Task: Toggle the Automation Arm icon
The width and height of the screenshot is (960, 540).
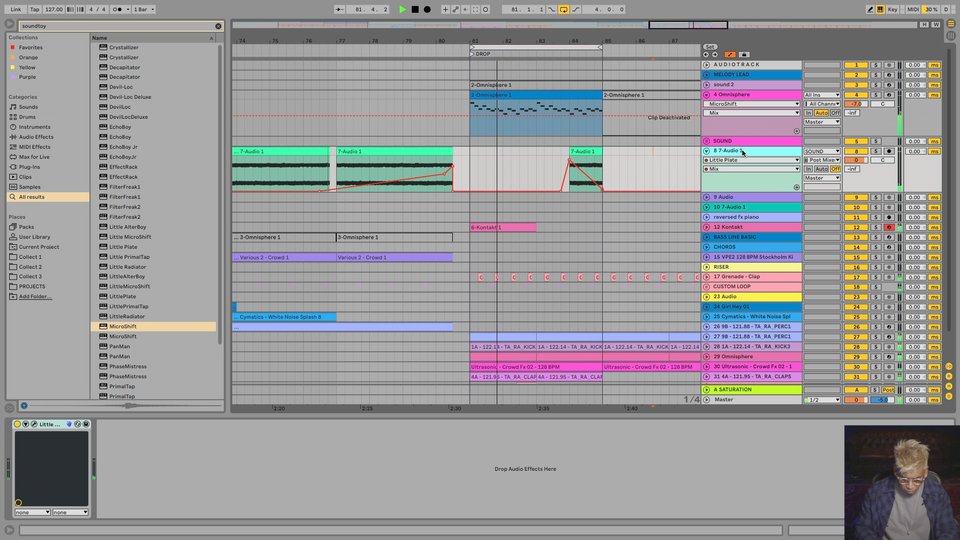Action: [456, 9]
